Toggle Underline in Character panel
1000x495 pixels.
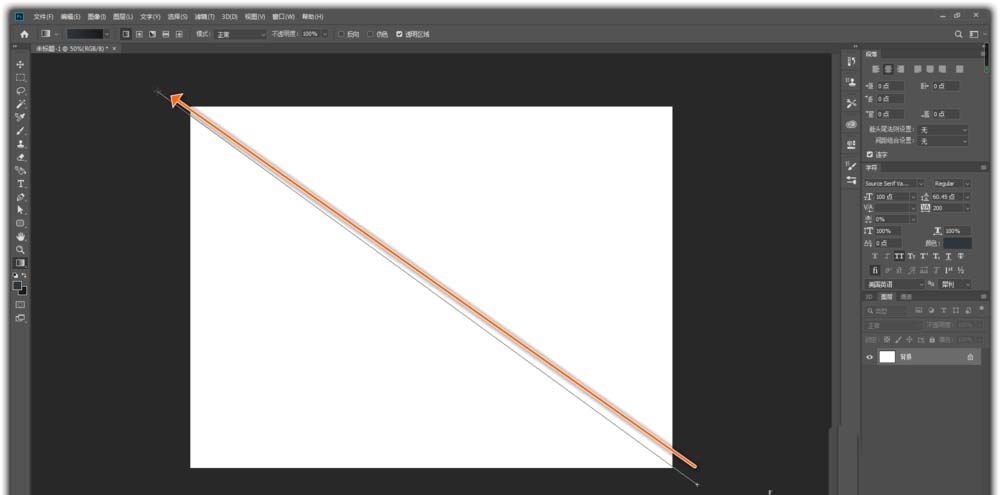pos(948,256)
